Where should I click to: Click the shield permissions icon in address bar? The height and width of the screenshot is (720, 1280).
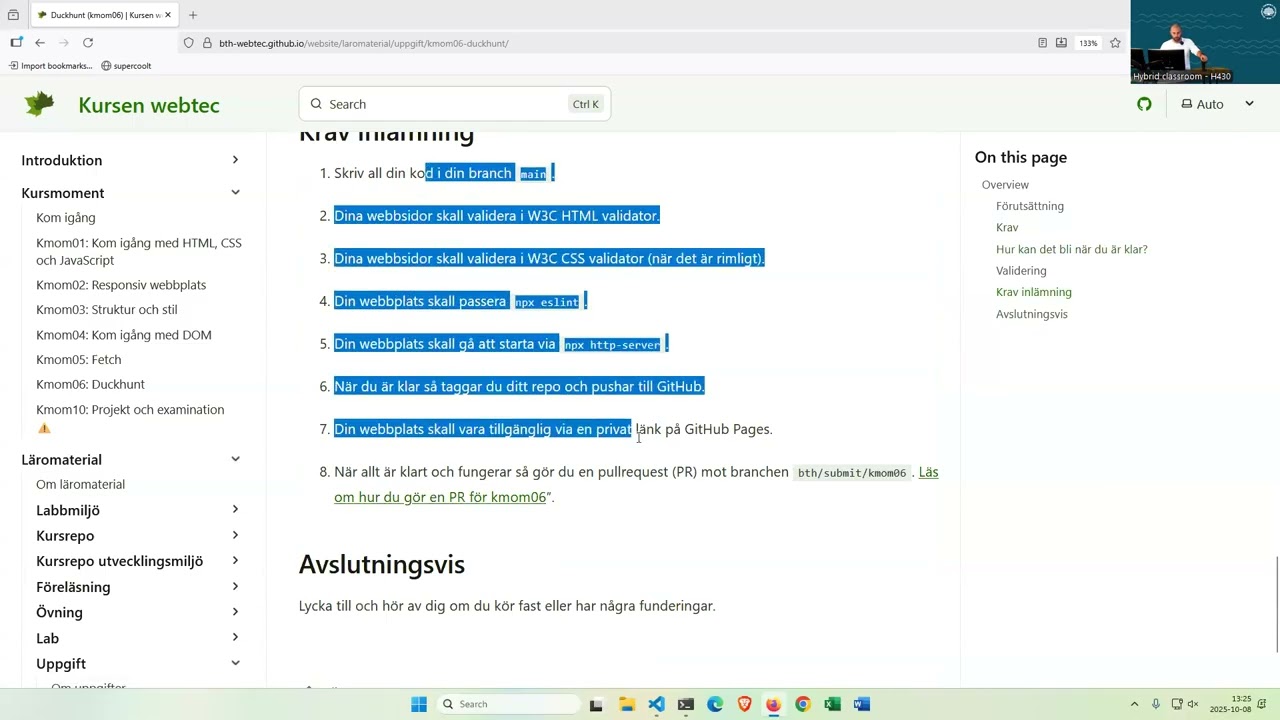(189, 43)
